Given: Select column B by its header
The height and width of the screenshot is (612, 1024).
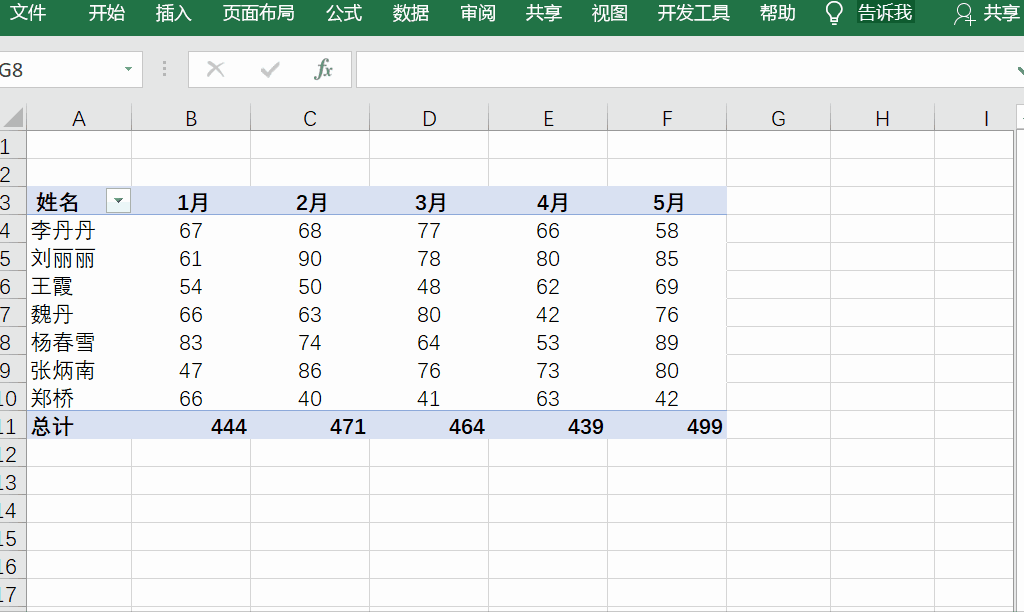Looking at the screenshot, I should 190,117.
